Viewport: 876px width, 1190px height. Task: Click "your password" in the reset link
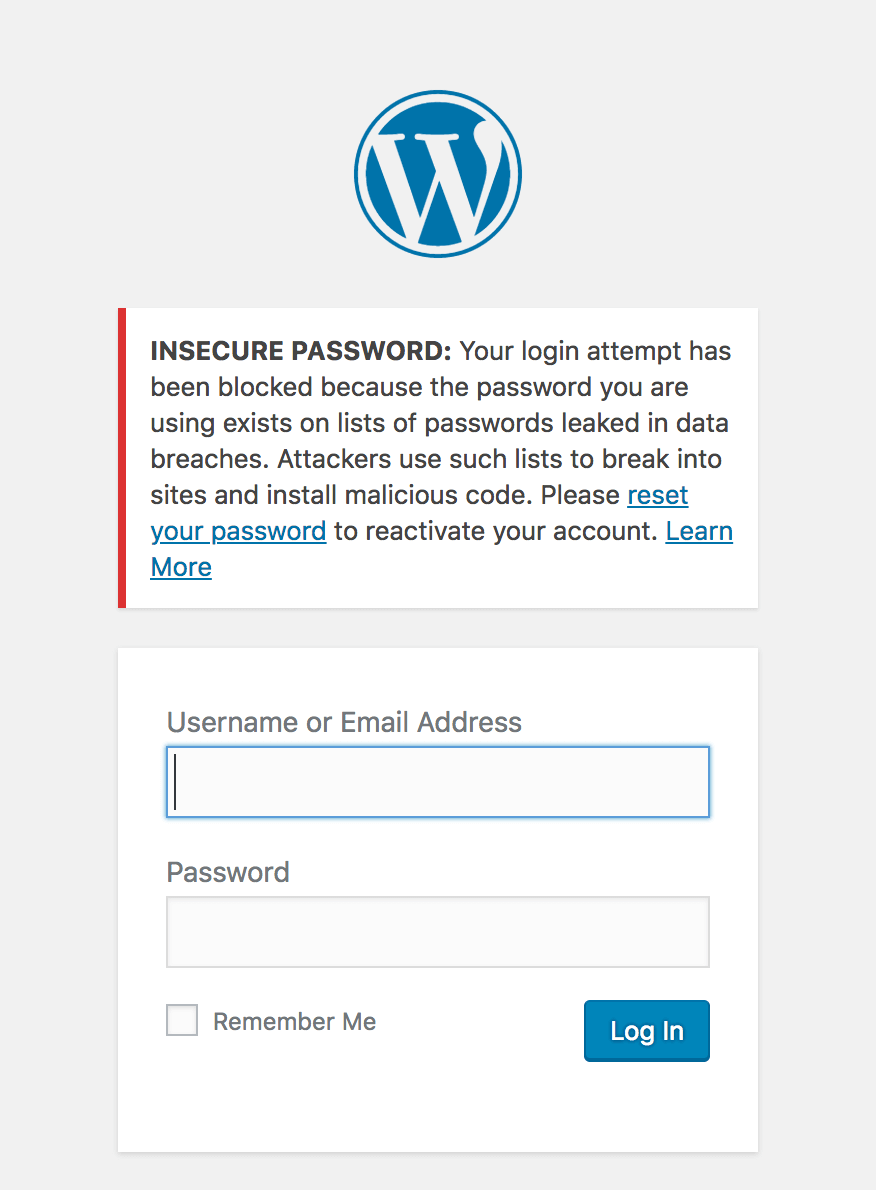[238, 531]
